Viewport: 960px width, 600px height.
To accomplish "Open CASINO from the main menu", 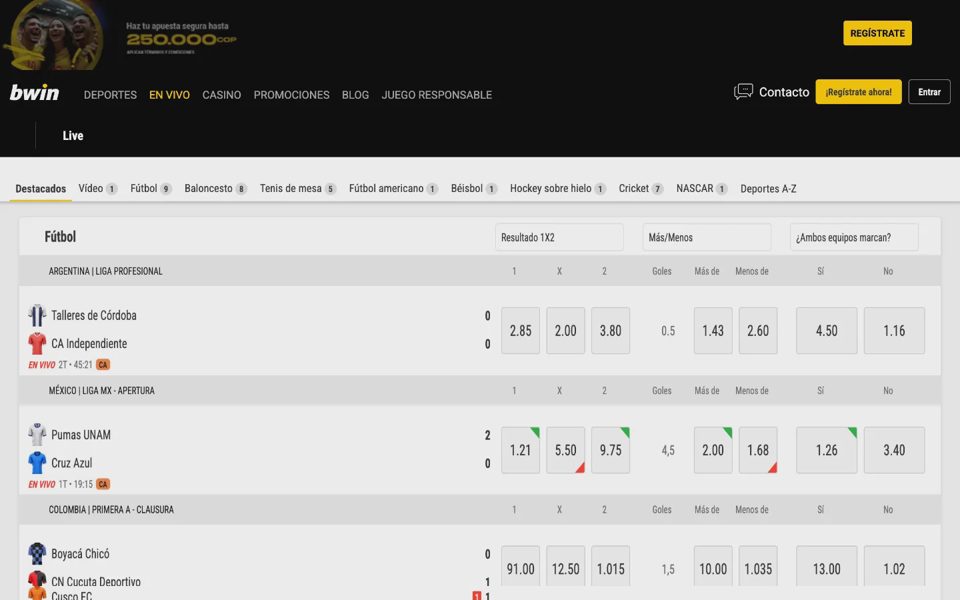I will point(222,95).
